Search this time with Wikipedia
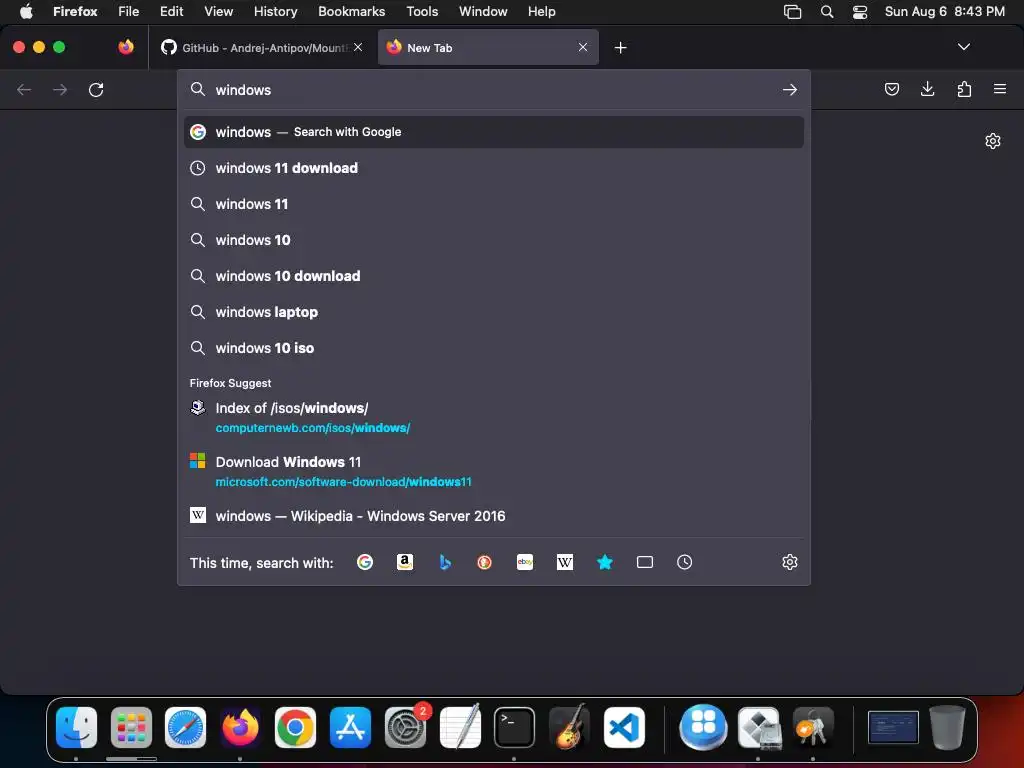 (x=565, y=562)
